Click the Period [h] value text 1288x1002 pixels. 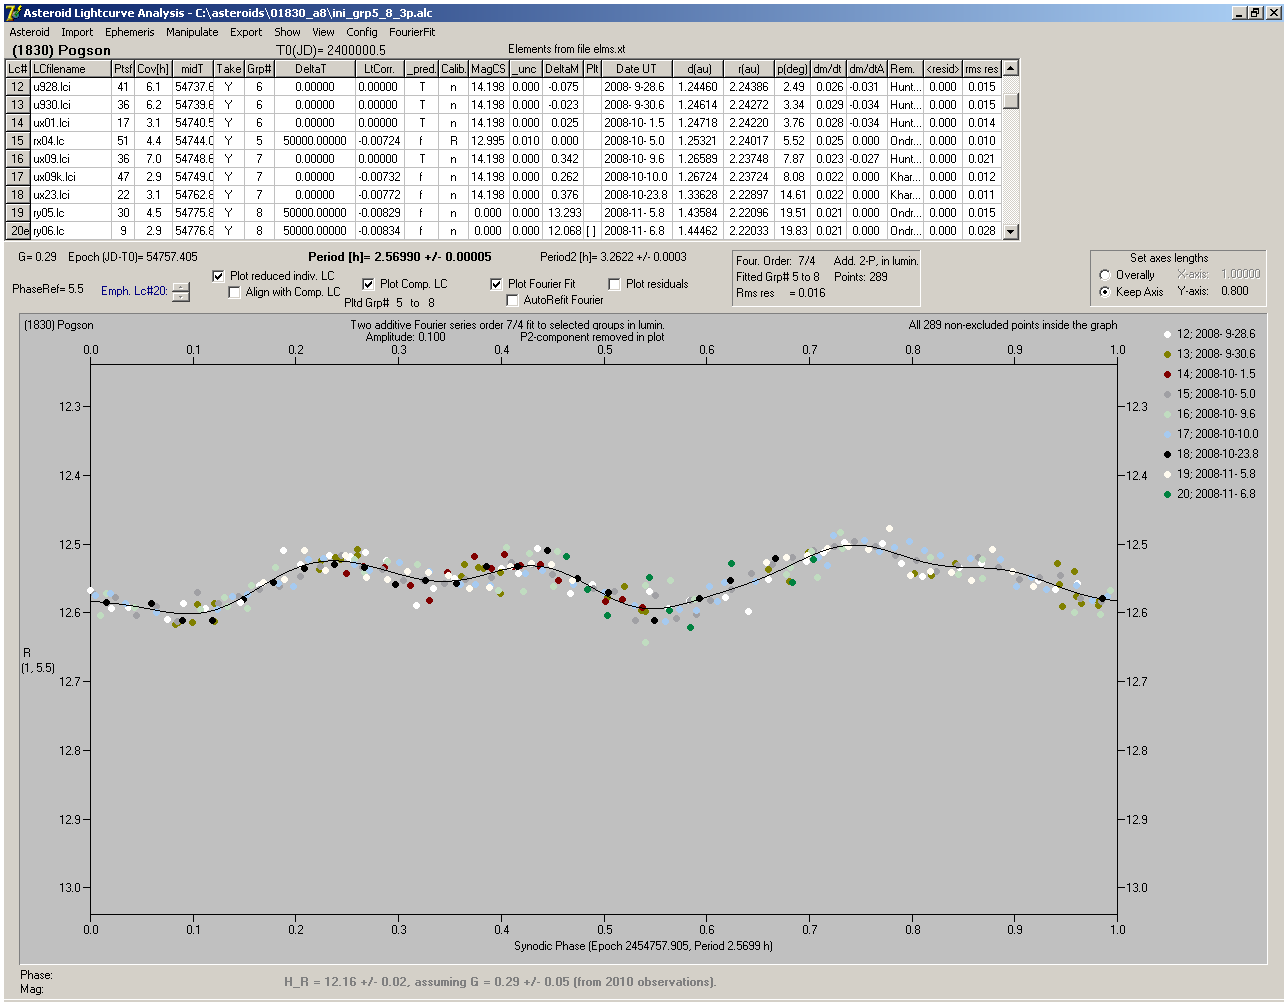(x=400, y=257)
